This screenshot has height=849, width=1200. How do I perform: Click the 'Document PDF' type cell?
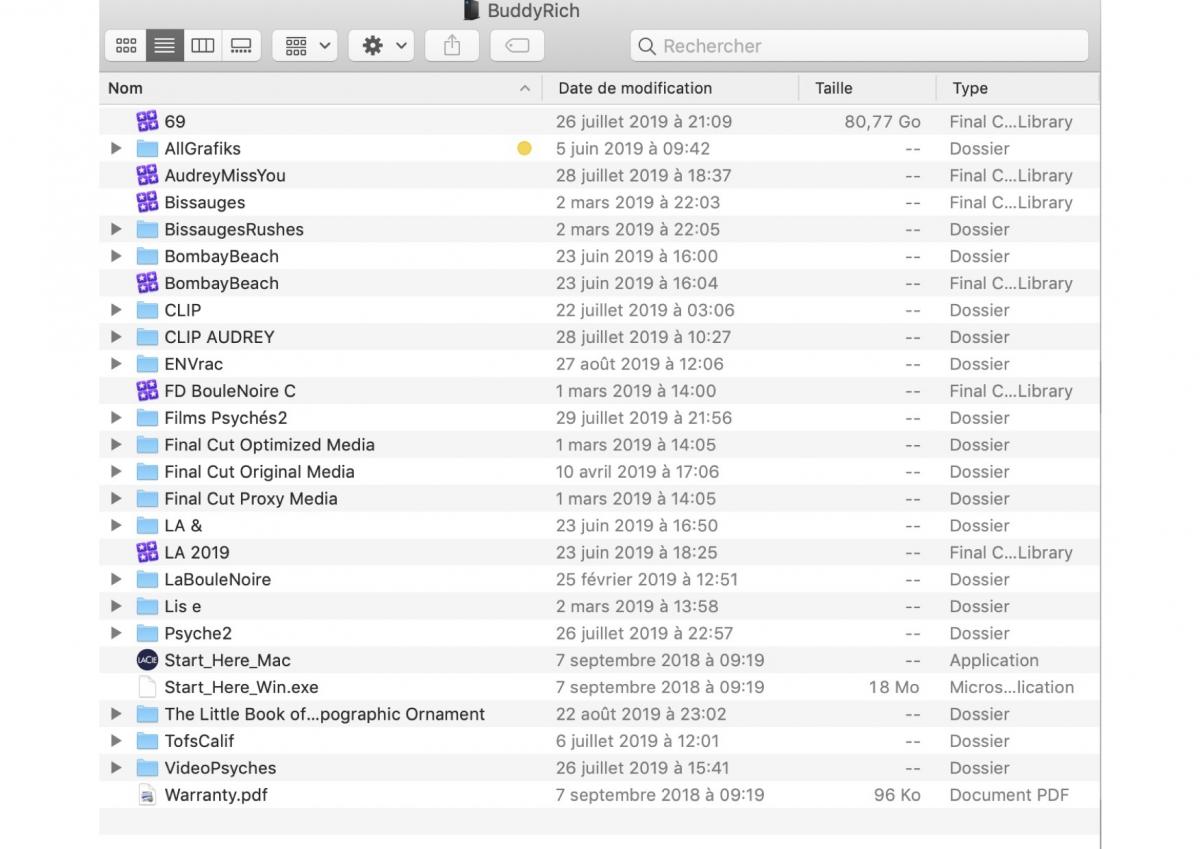click(1009, 795)
